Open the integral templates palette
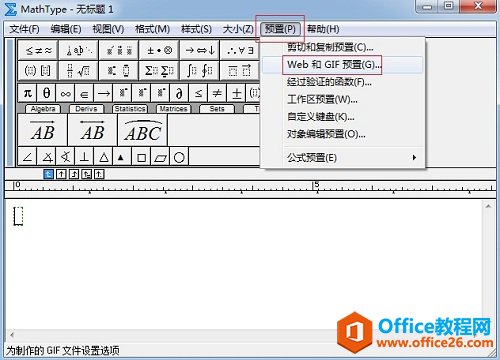500x360 pixels. (199, 70)
